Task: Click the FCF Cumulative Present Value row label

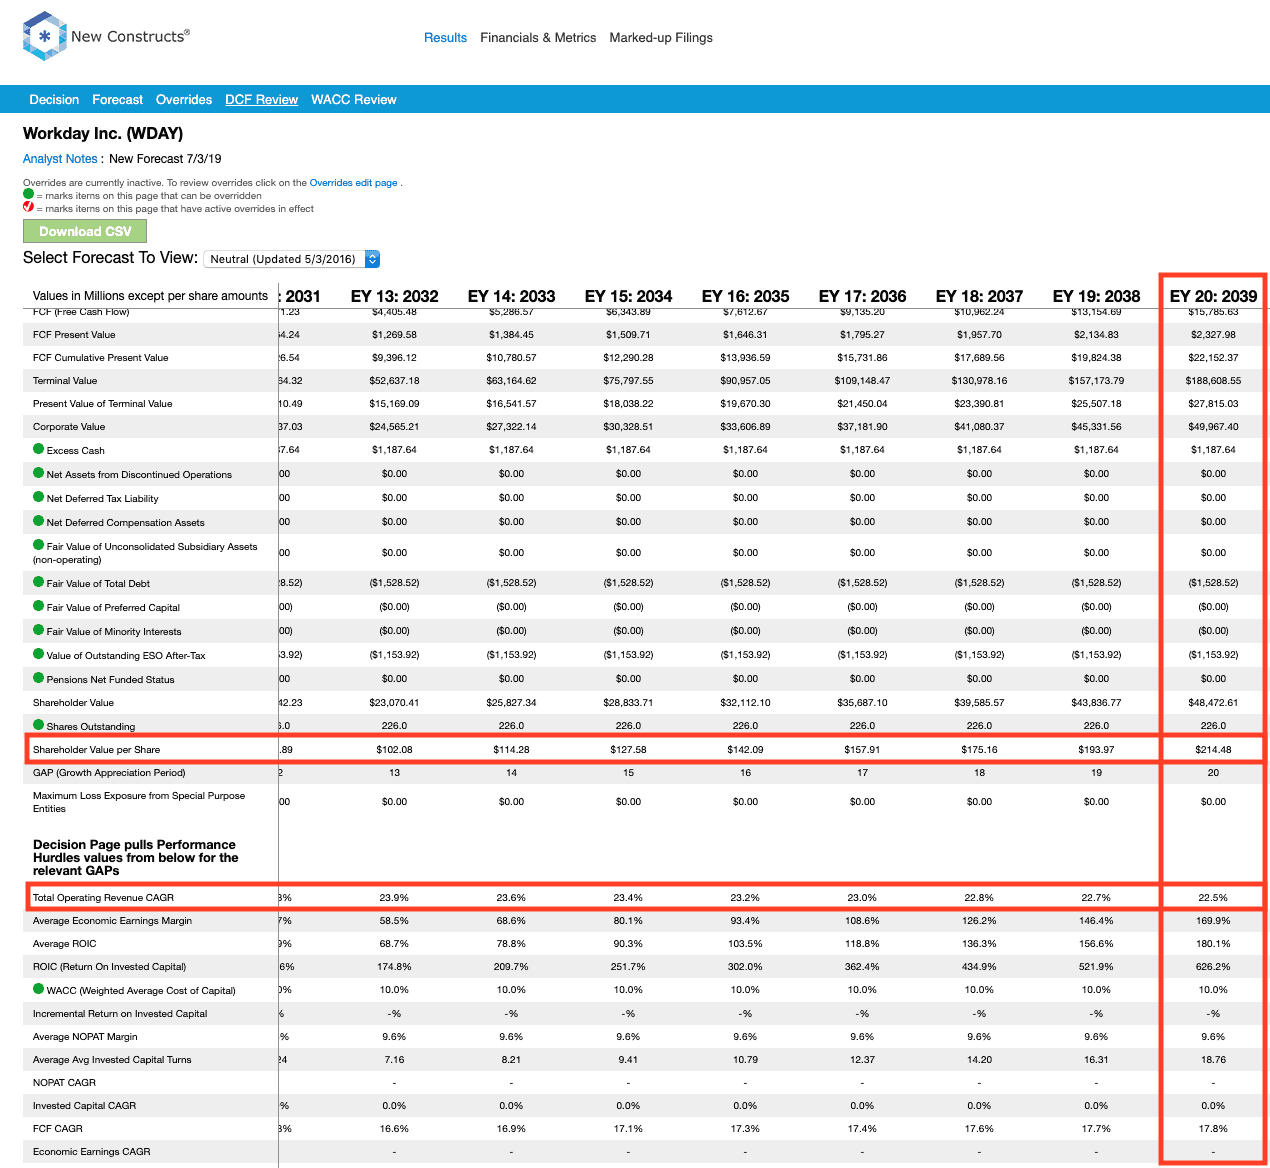Action: click(100, 357)
